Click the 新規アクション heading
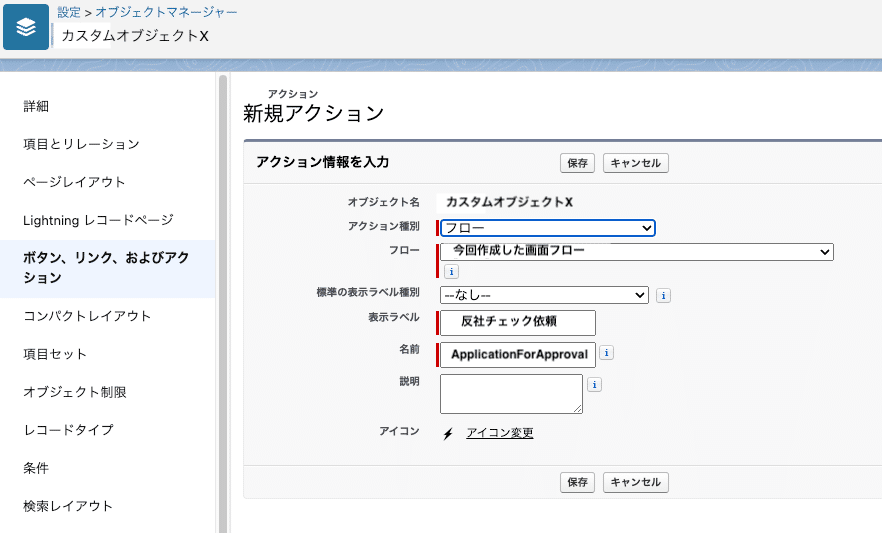This screenshot has width=882, height=533. pyautogui.click(x=313, y=114)
